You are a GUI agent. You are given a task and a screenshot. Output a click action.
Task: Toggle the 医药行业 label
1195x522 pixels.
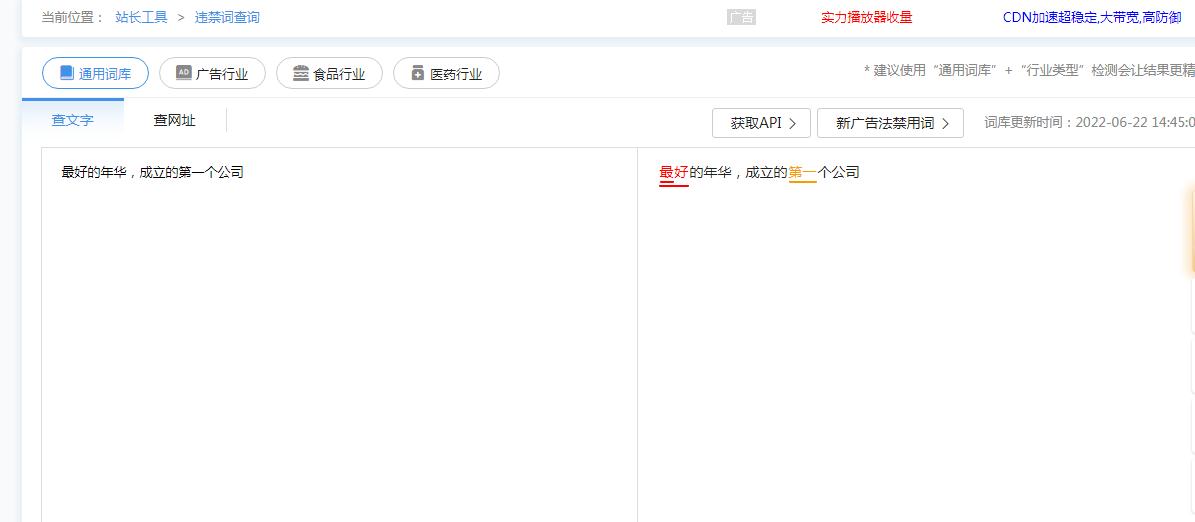pos(457,74)
